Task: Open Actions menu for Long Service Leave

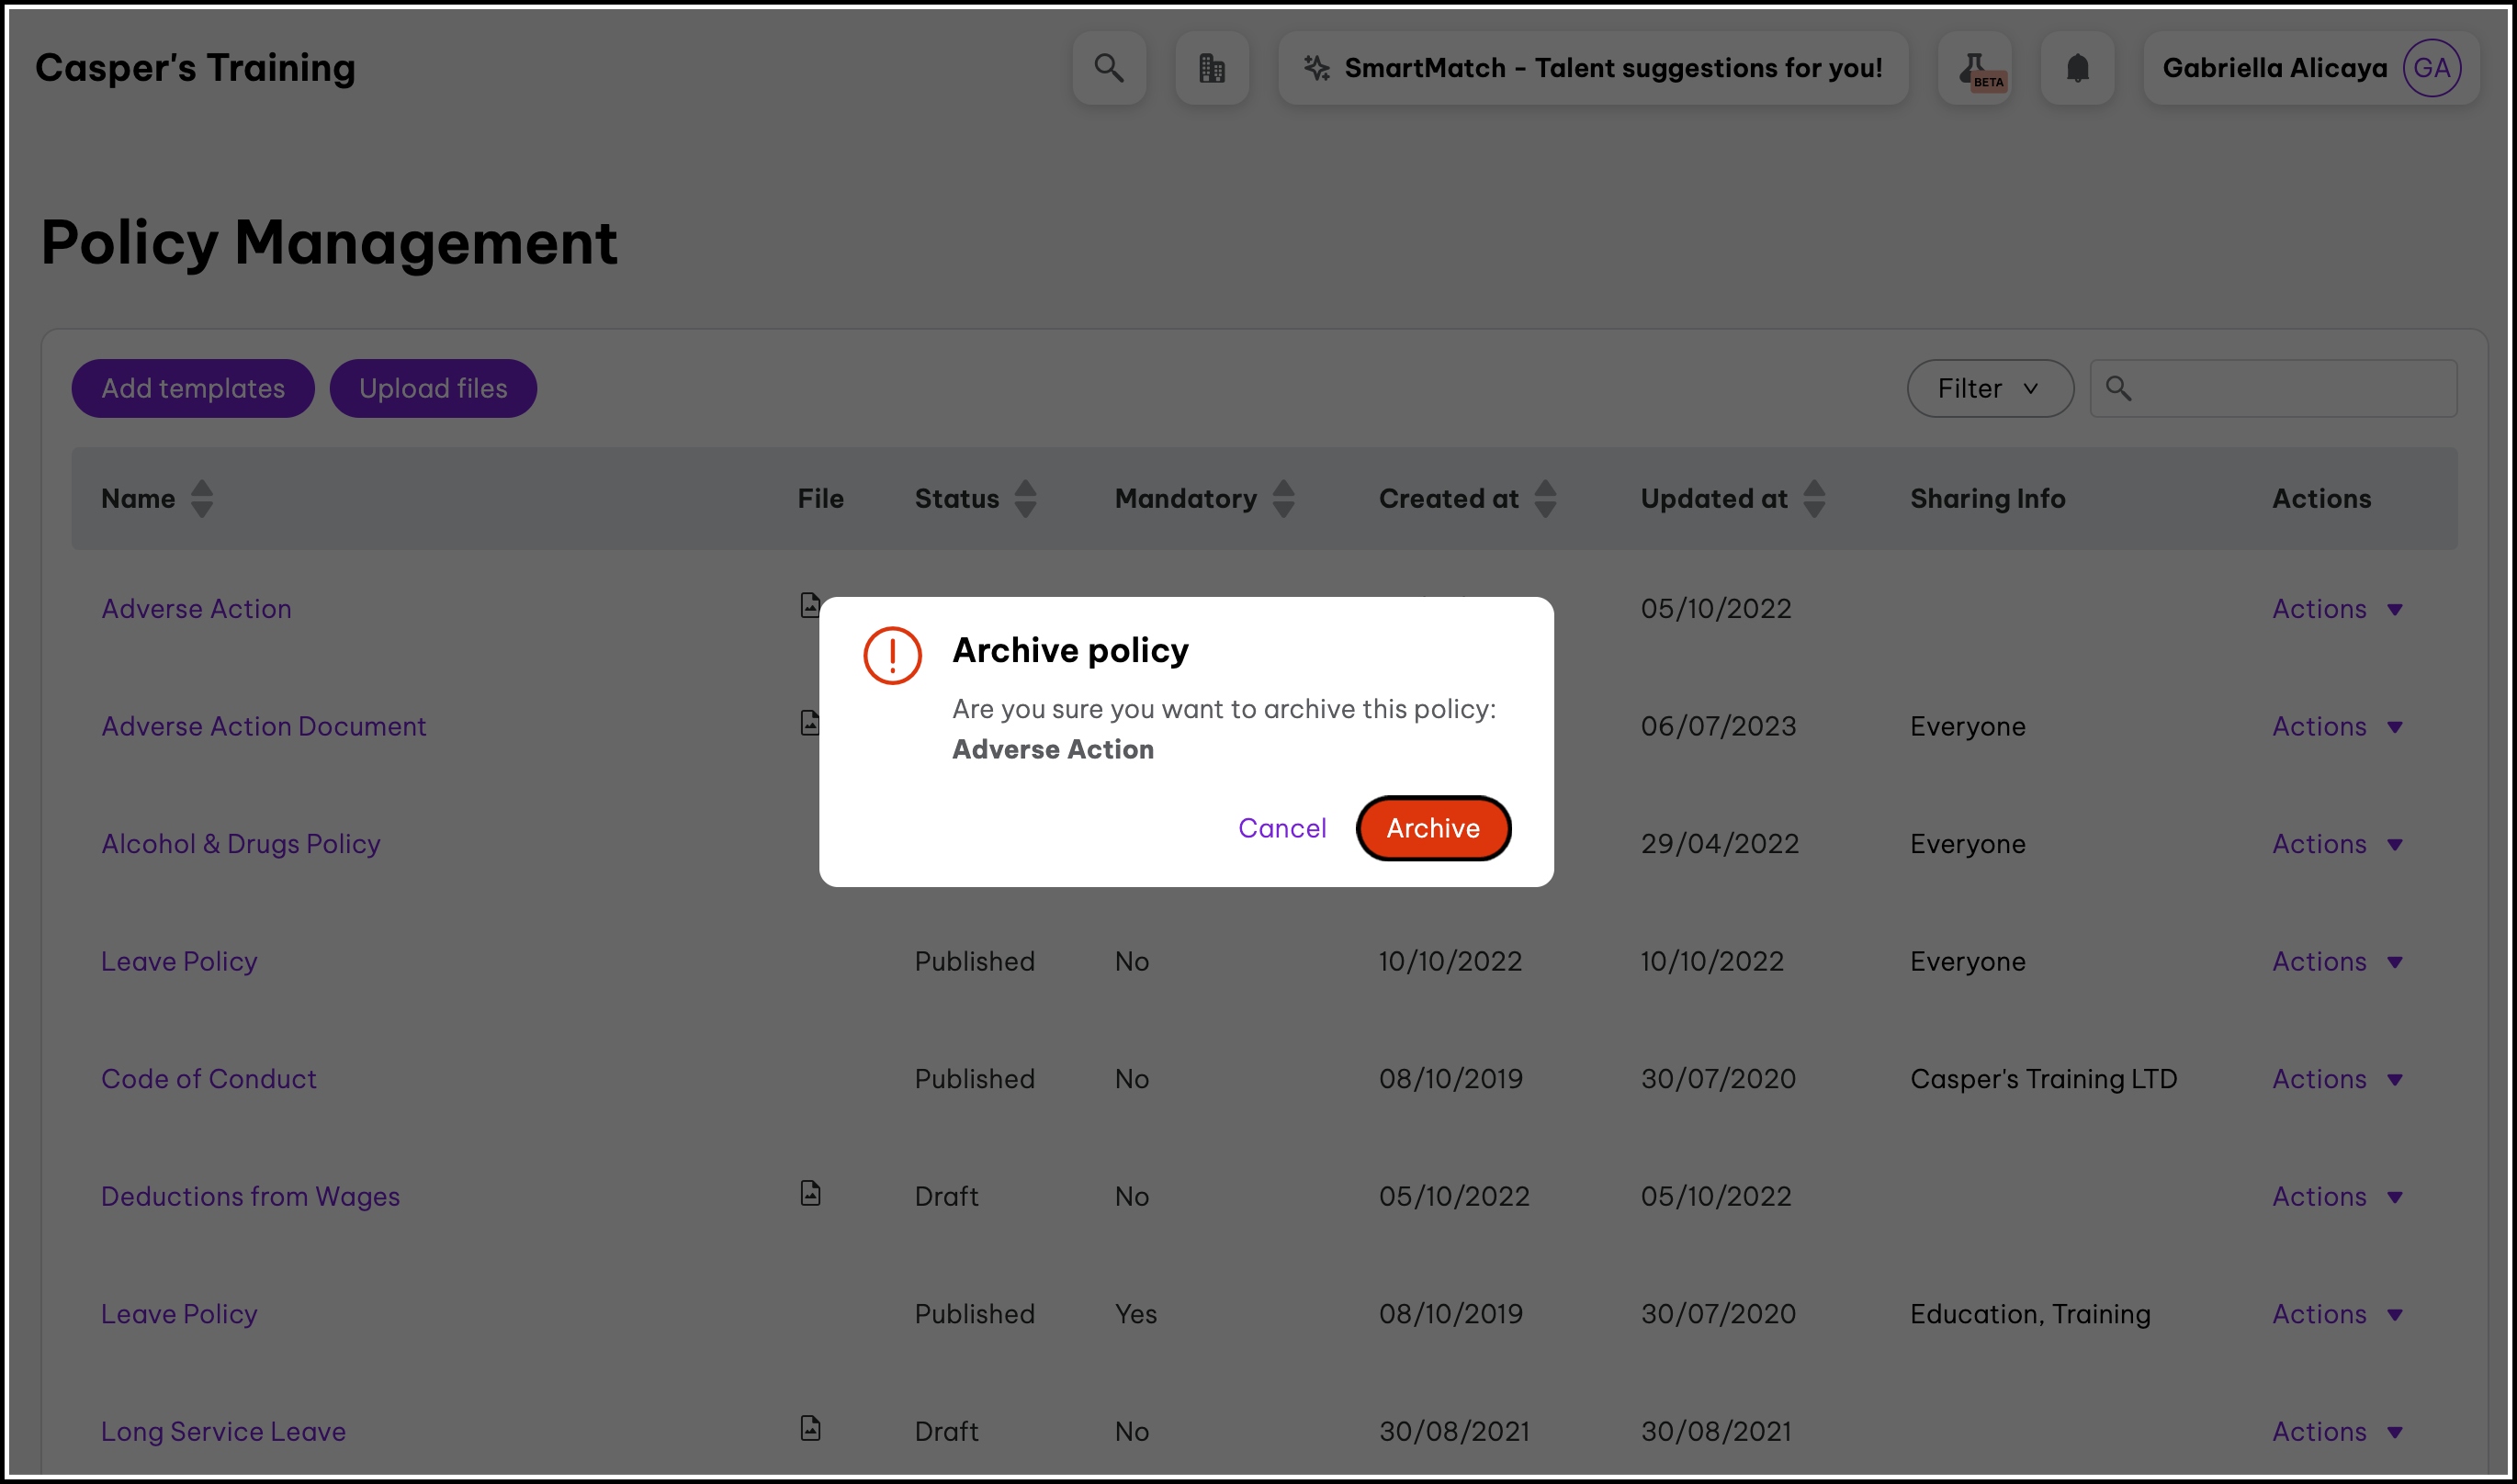Action: click(2336, 1431)
